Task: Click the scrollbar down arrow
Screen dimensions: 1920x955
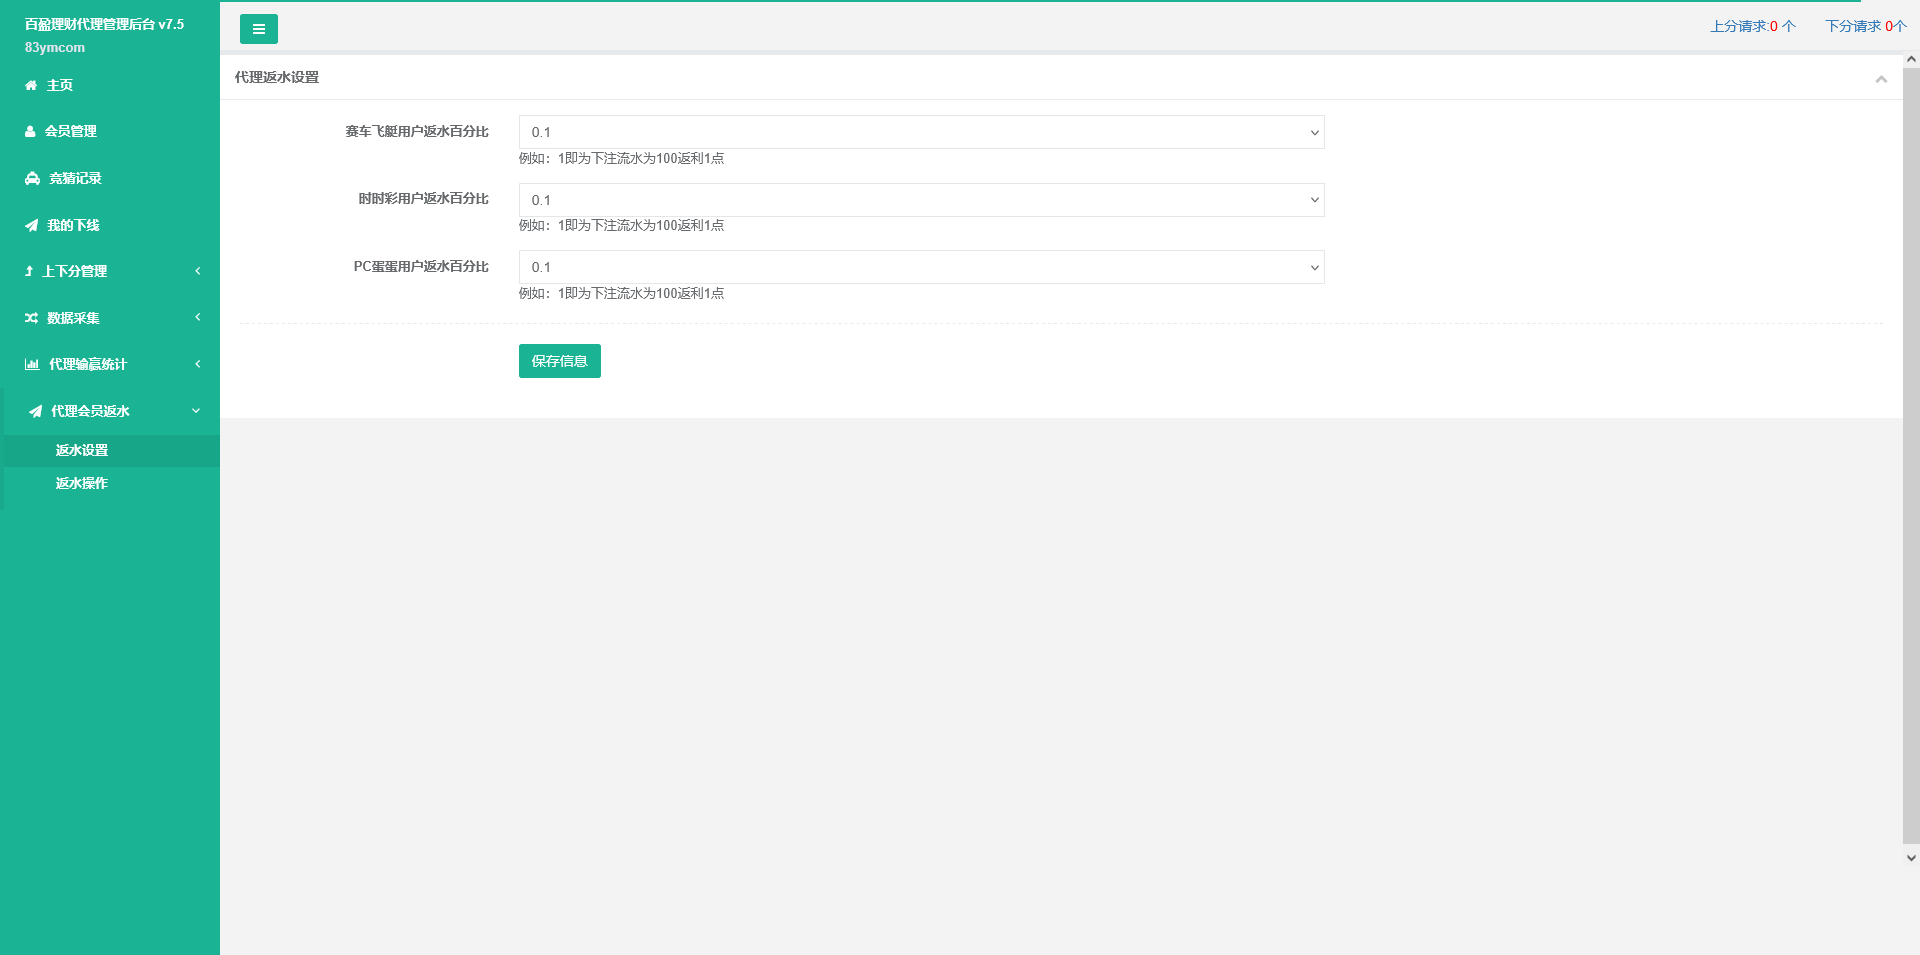Action: [1911, 857]
